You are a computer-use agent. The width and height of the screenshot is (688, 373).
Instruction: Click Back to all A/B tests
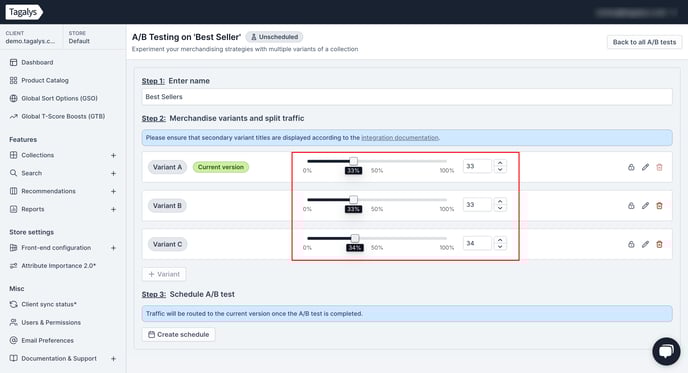(x=644, y=42)
